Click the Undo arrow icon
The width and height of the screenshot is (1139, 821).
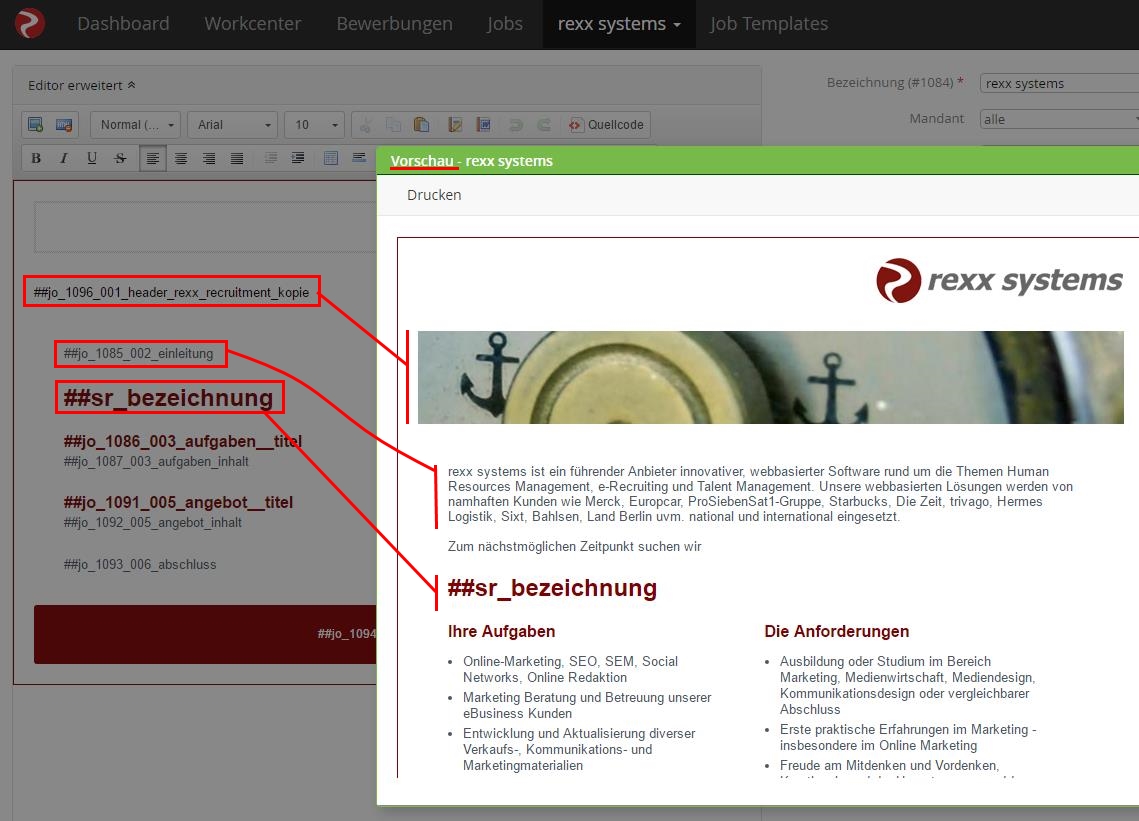(x=516, y=125)
